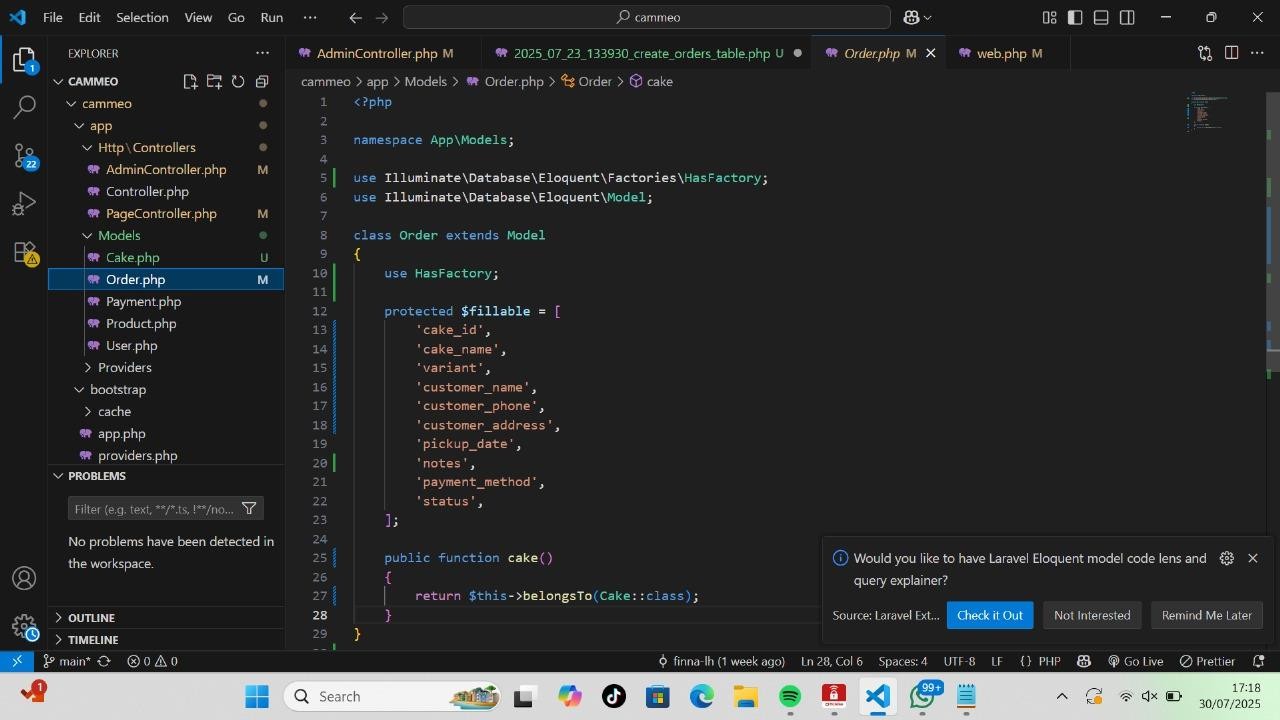
Task: Open the Selection menu
Action: coord(142,18)
